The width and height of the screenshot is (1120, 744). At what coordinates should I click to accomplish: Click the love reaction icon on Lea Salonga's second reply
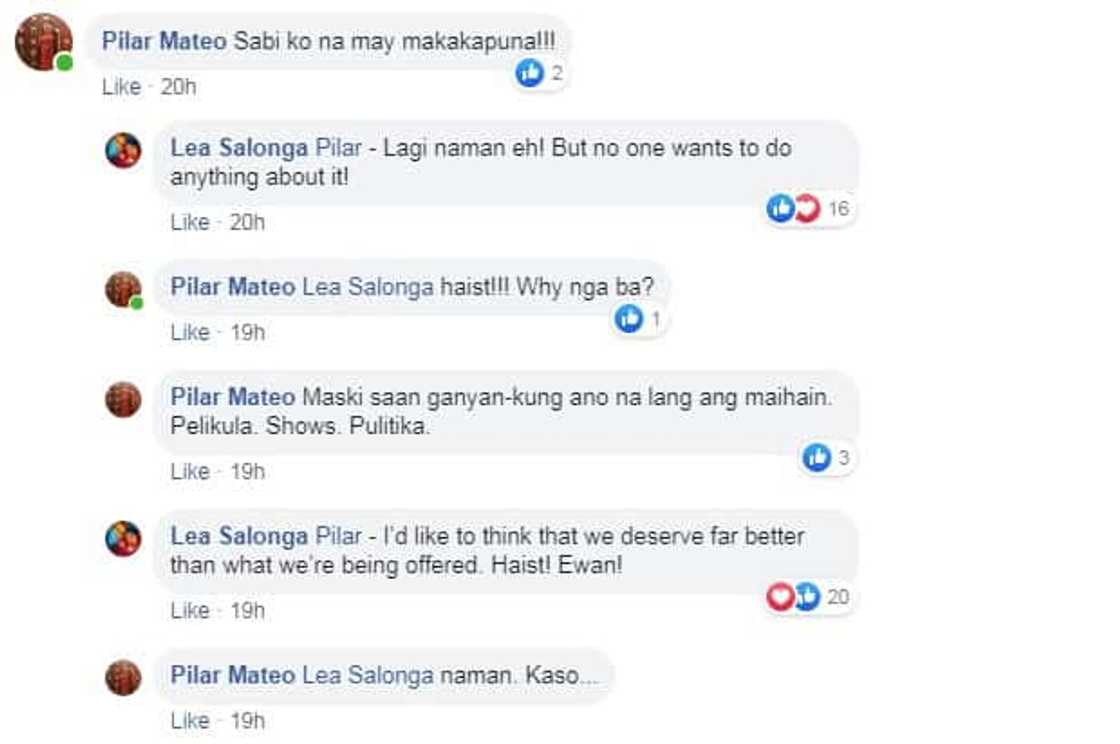tap(779, 595)
